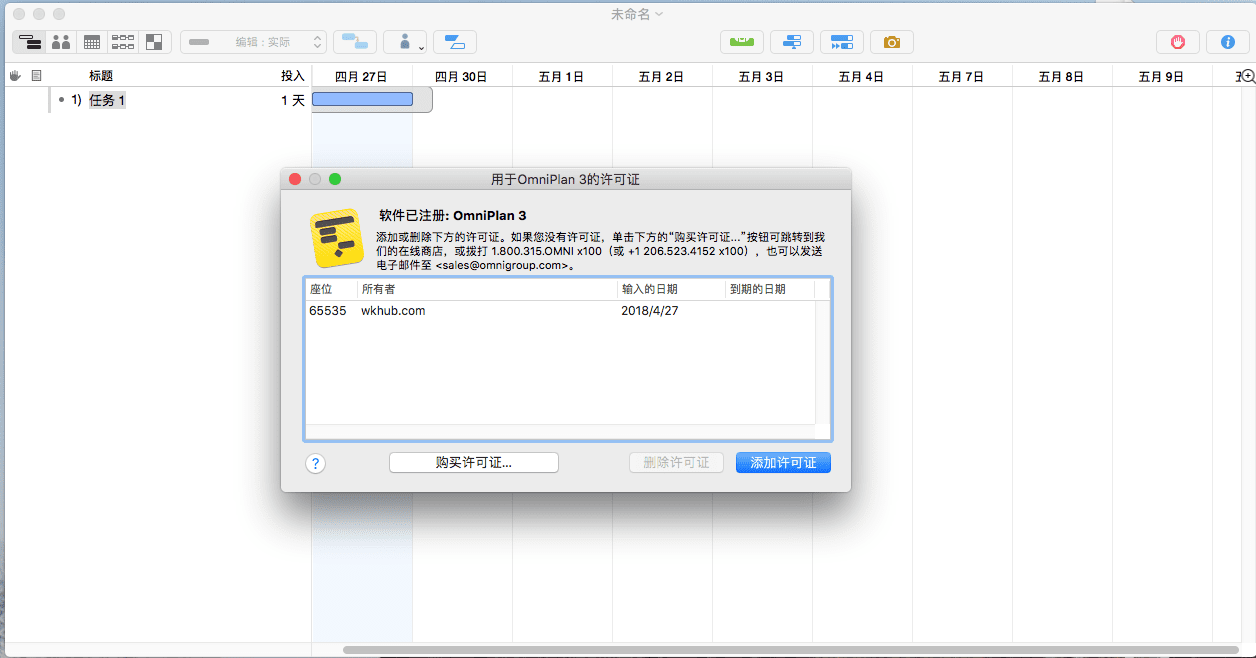Switch to the Resource view (two people icon)

coord(61,42)
